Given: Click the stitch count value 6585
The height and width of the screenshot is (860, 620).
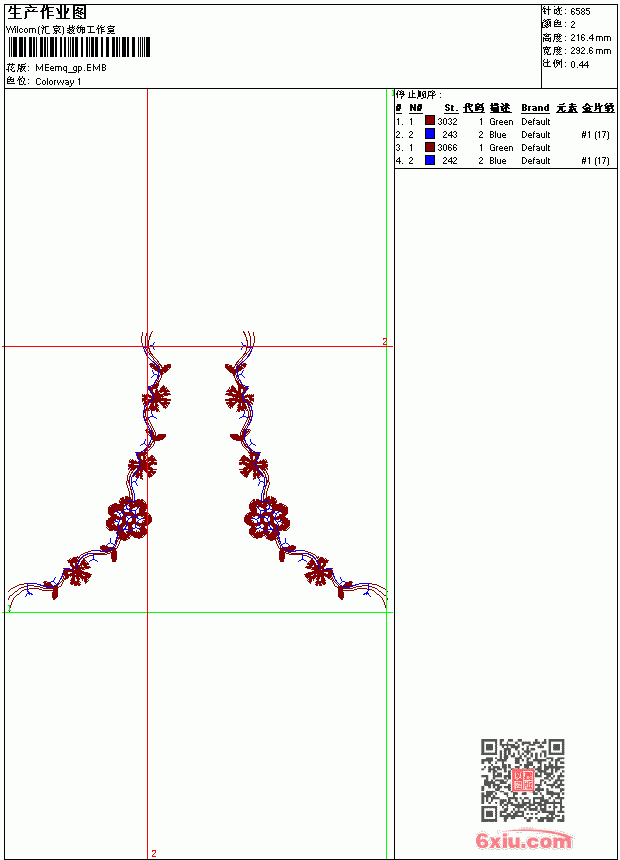Looking at the screenshot, I should (580, 12).
